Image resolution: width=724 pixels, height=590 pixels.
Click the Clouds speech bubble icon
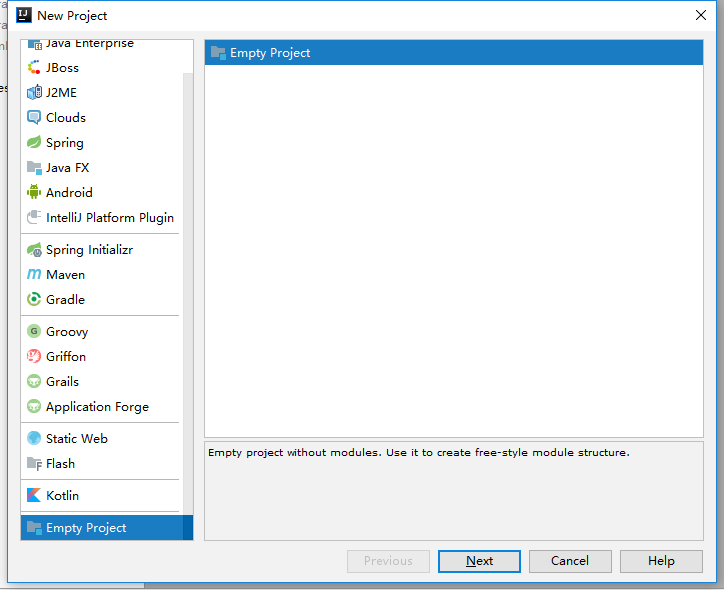[34, 117]
